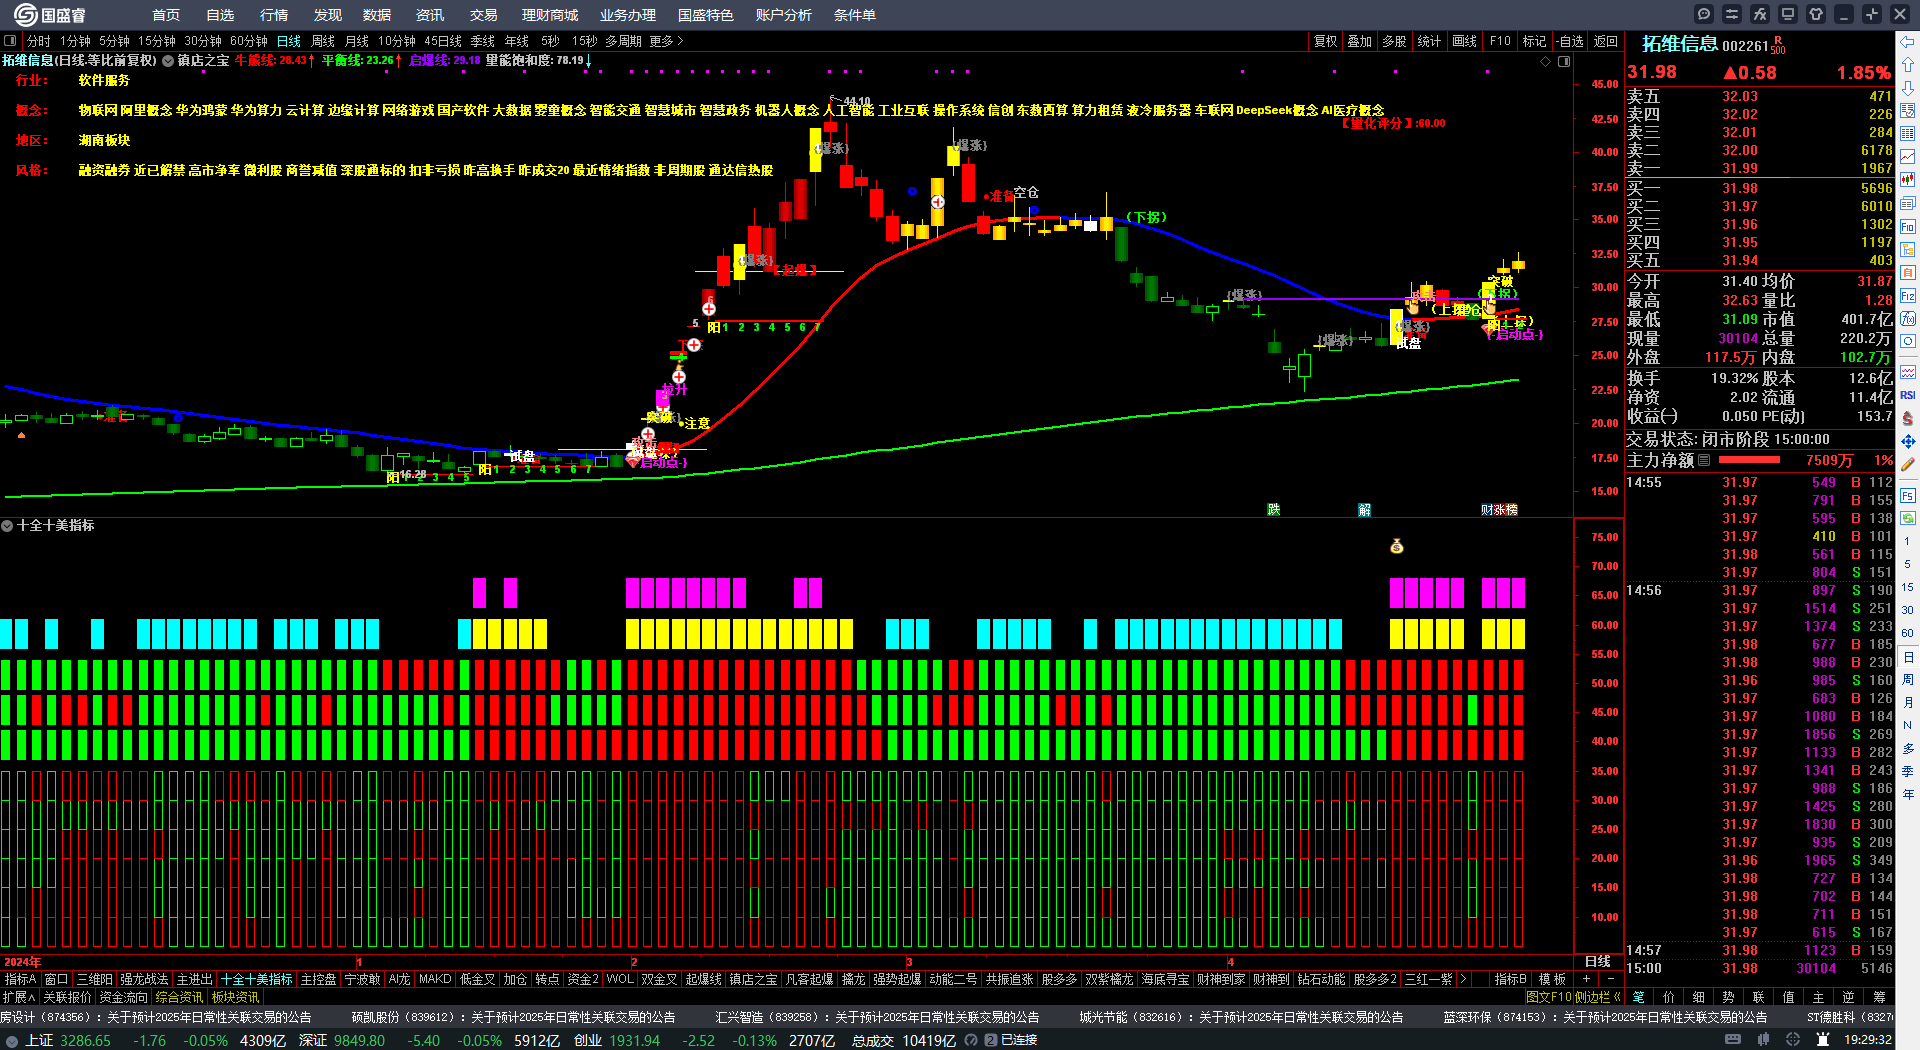Click the 统计 statistics button

pyautogui.click(x=1430, y=41)
